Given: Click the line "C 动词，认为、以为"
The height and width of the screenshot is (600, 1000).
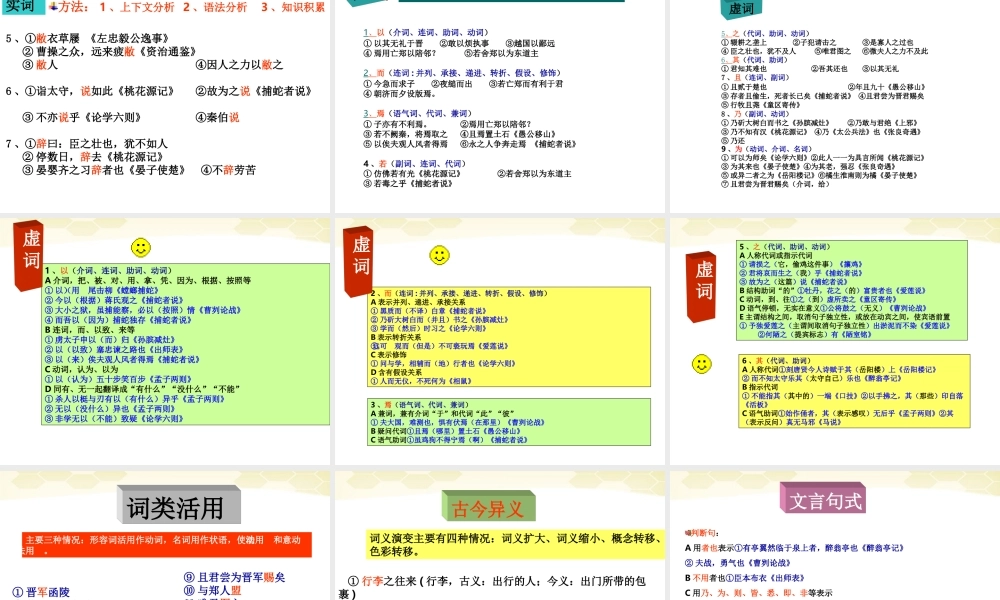Looking at the screenshot, I should tap(82, 369).
